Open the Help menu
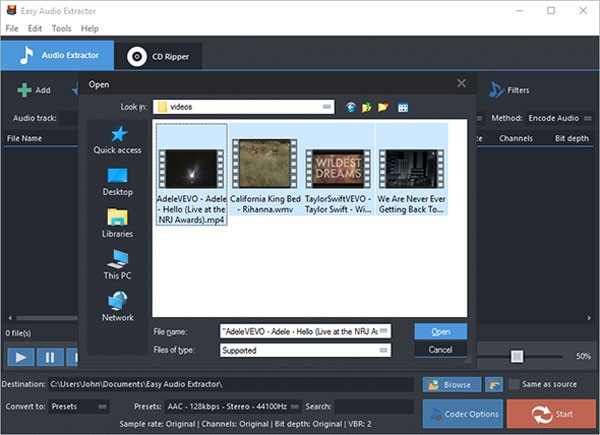Image resolution: width=600 pixels, height=435 pixels. pos(90,29)
